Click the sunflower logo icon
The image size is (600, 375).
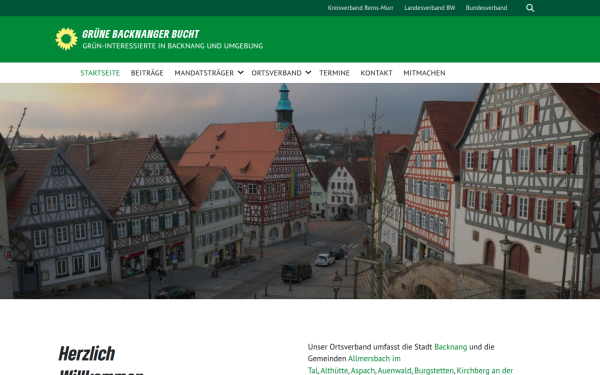(x=67, y=39)
